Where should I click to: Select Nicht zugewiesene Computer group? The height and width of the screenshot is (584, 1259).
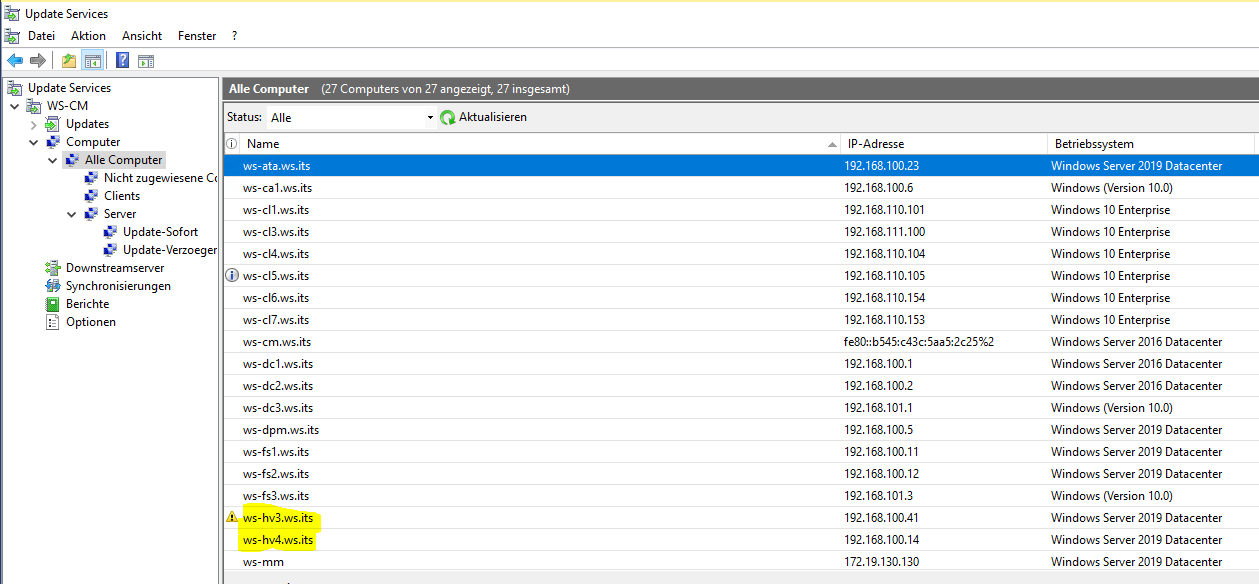pos(160,178)
